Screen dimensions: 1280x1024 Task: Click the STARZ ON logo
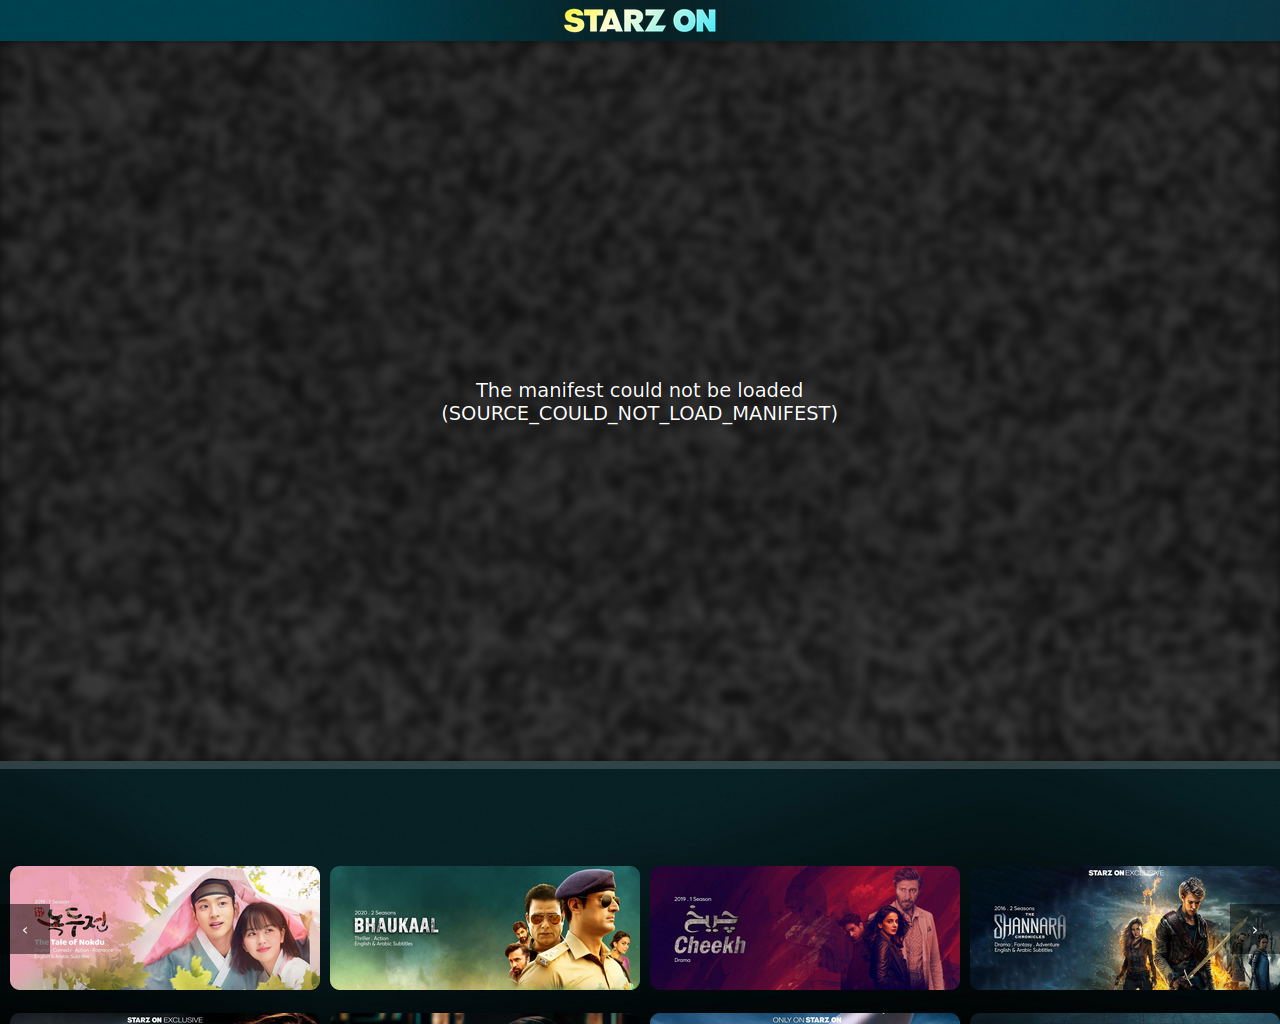coord(640,21)
